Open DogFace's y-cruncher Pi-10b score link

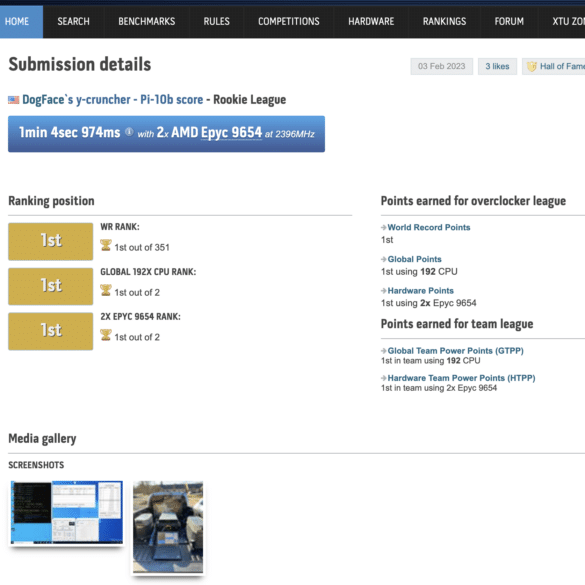[x=113, y=100]
